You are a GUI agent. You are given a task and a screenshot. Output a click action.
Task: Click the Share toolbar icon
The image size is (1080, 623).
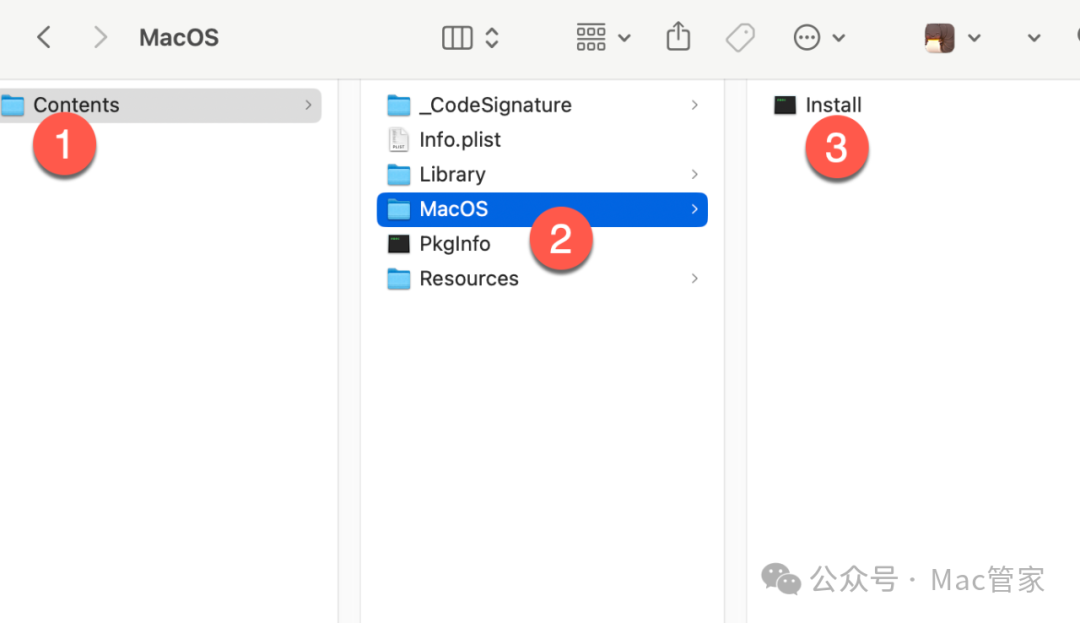point(678,36)
